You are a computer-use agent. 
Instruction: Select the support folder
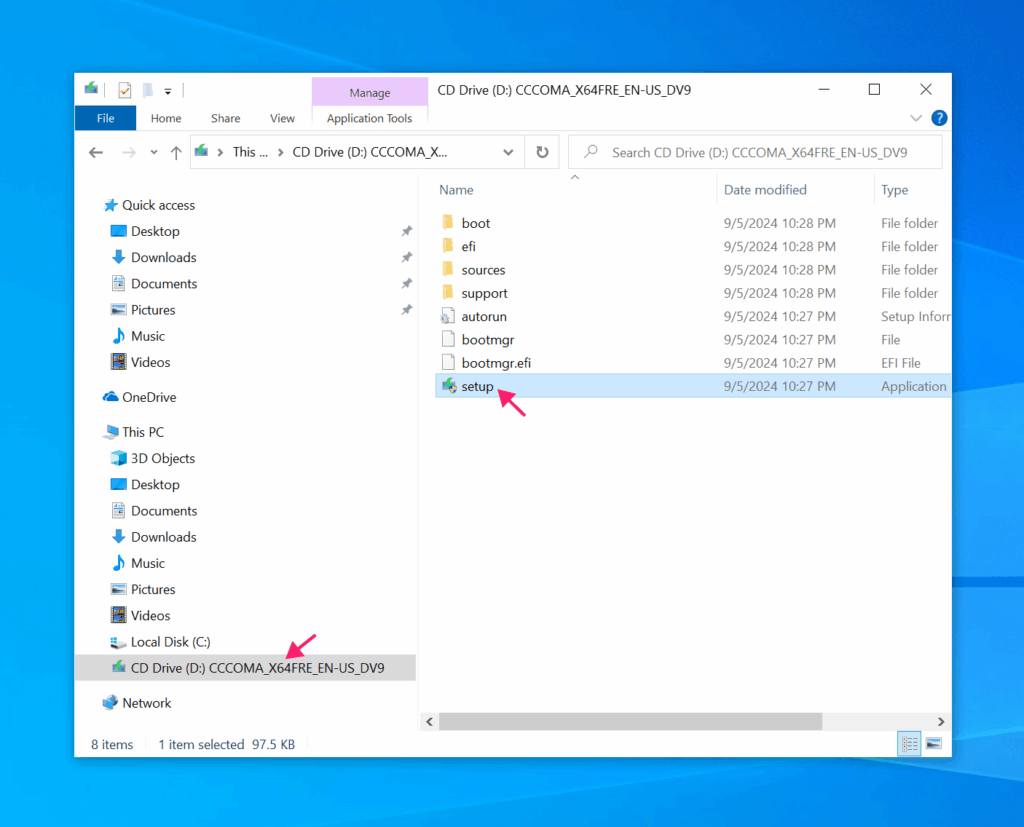click(x=484, y=293)
